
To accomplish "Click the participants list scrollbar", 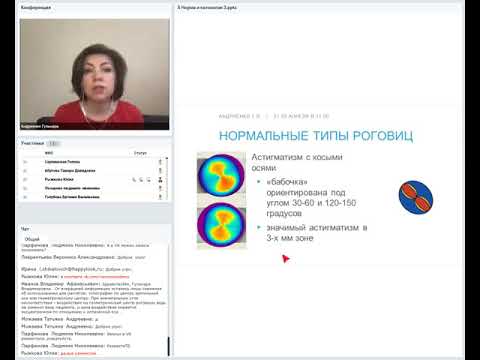I will 167,178.
